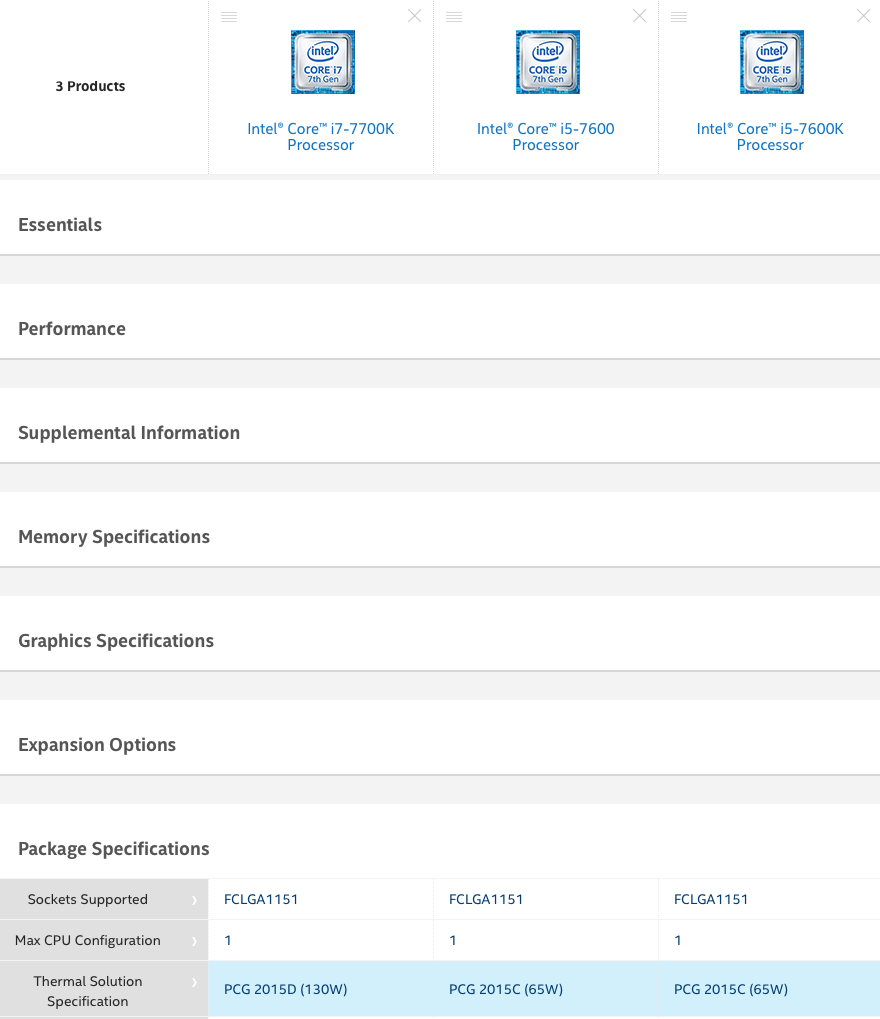Open the Core i7-7700K badge image

click(x=322, y=62)
